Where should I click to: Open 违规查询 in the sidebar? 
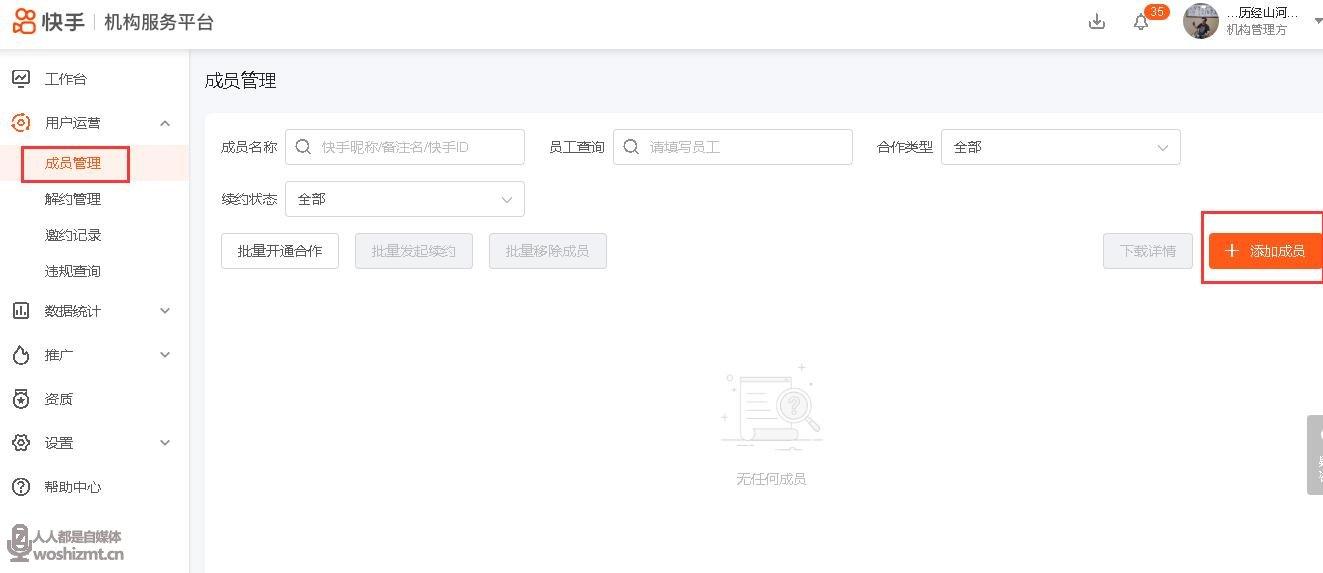(x=73, y=271)
